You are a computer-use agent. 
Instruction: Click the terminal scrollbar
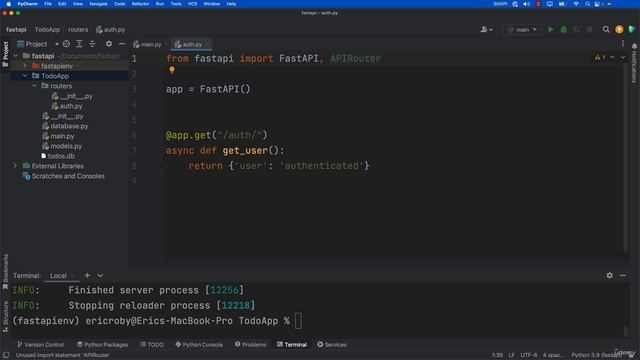[625, 330]
